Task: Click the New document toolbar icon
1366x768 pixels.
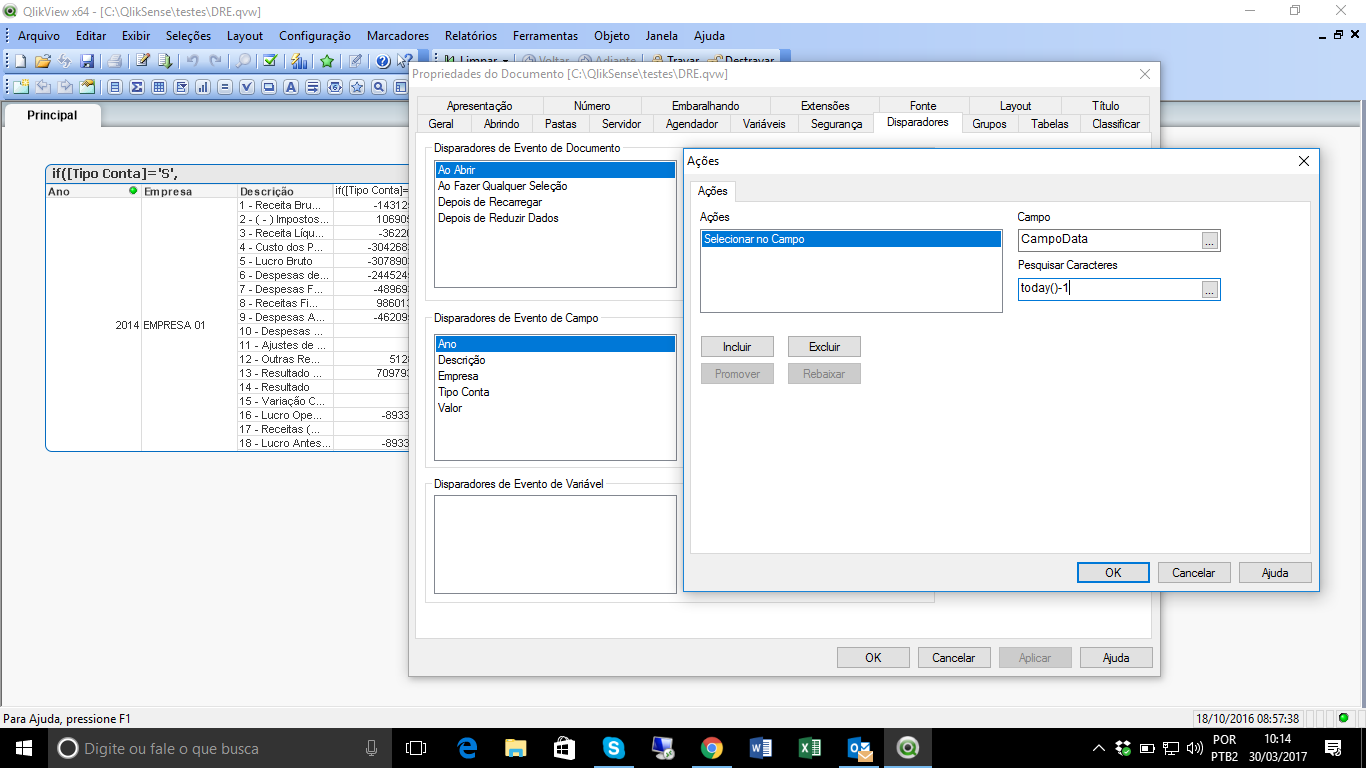Action: tap(21, 61)
